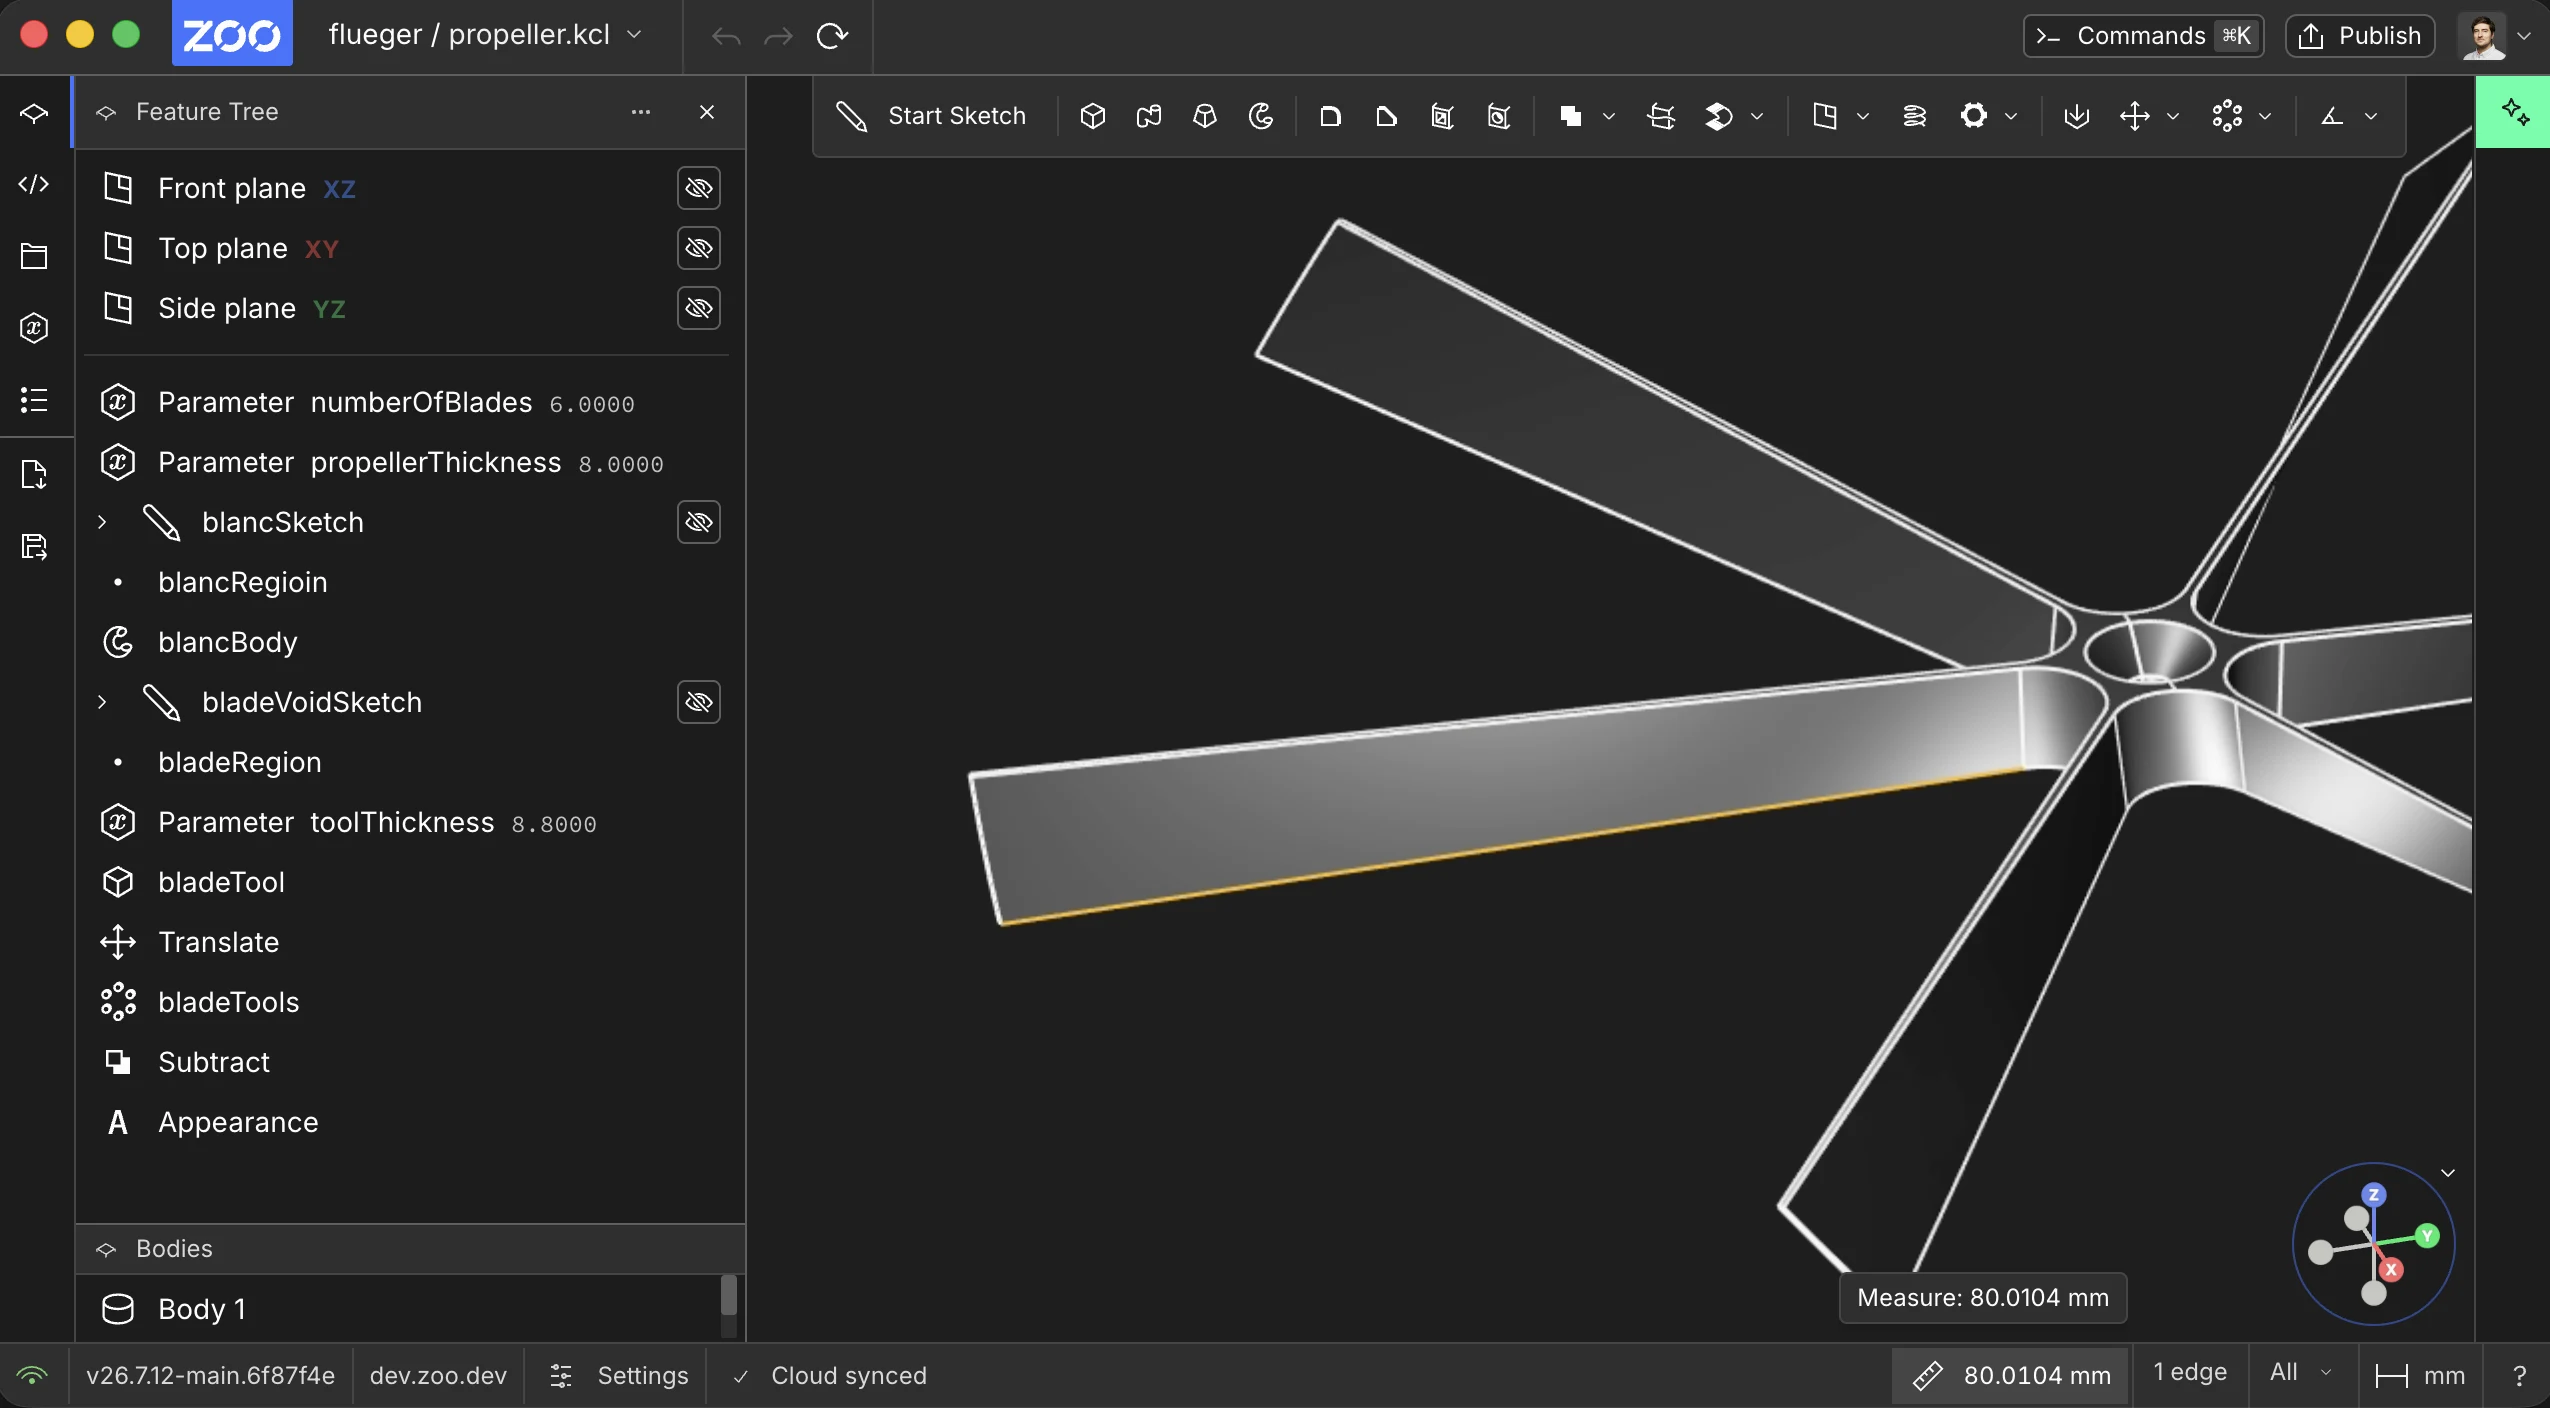Click the dev.zoo.dev environment link
The height and width of the screenshot is (1408, 2550).
click(x=438, y=1376)
